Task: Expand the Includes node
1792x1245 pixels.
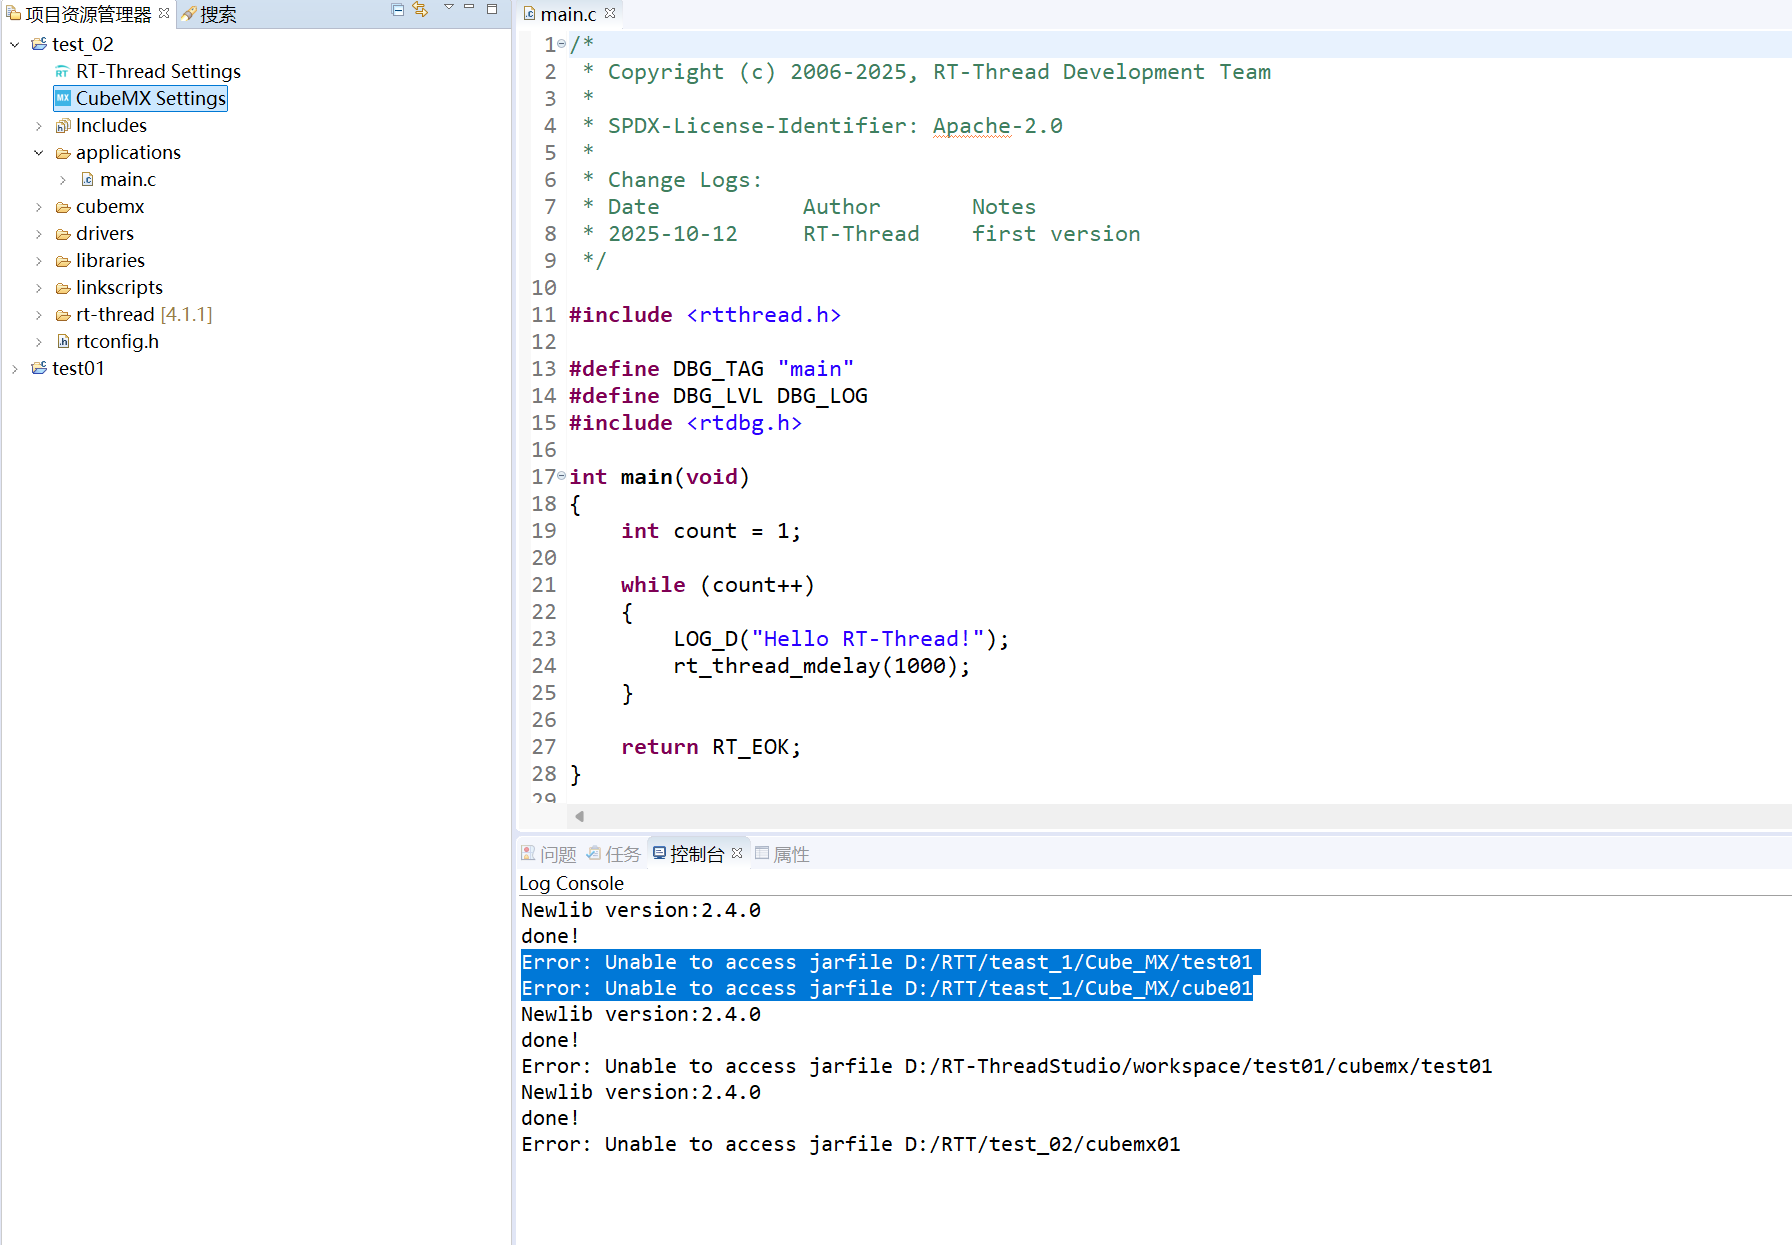Action: (39, 126)
